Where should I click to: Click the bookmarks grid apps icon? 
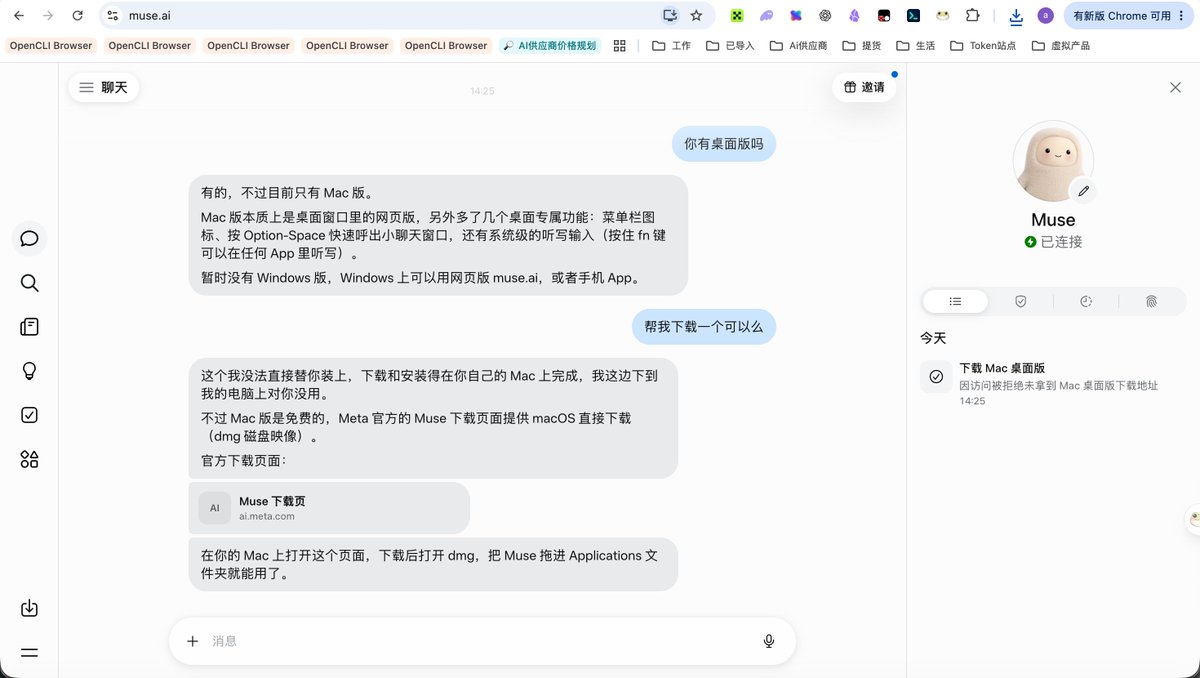coord(619,46)
